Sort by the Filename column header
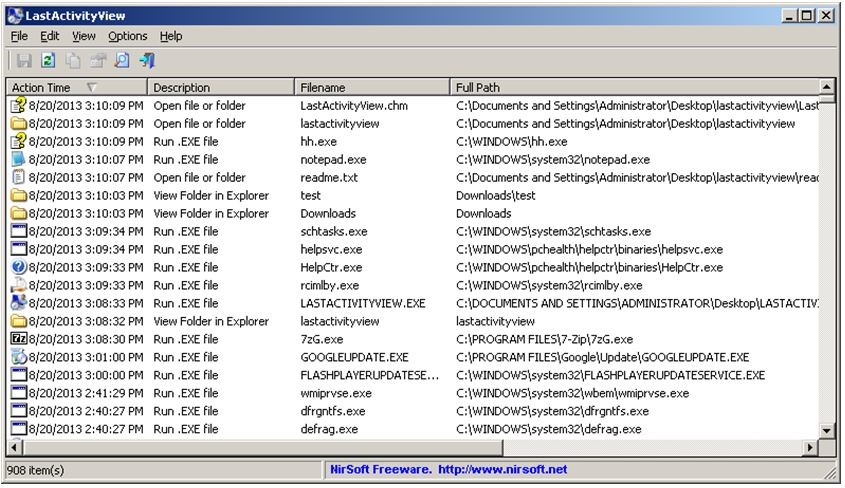 [372, 87]
